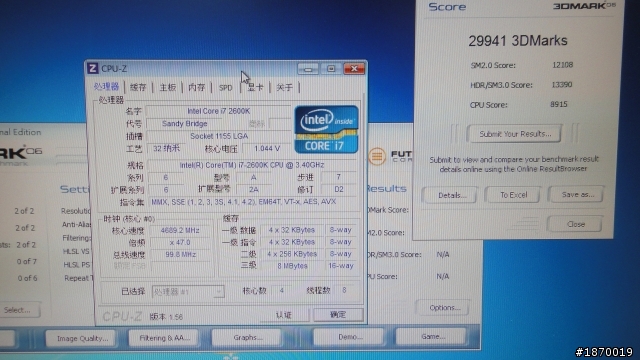640x360 pixels.
Task: Launch Game... in 3DMark
Action: [432, 336]
